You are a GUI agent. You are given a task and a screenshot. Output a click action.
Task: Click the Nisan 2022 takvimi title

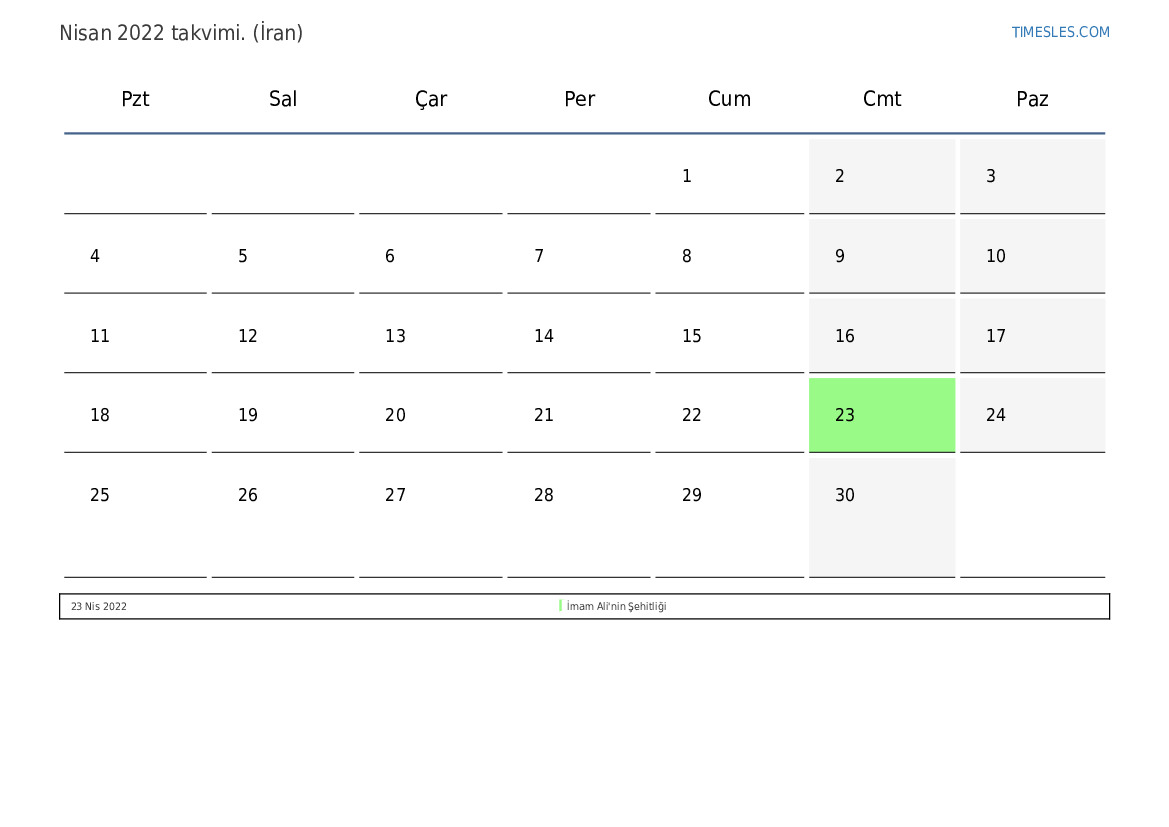click(181, 33)
